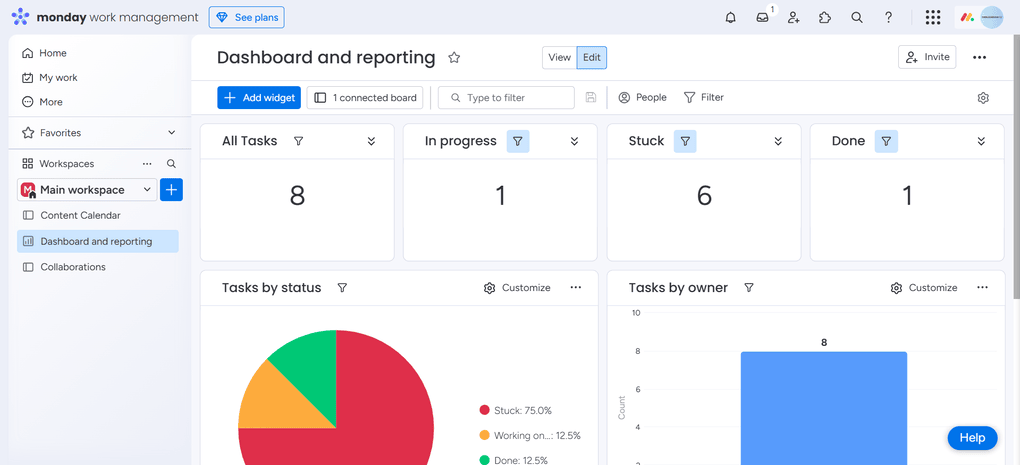1020x465 pixels.
Task: Open the inbox tray icon
Action: tap(762, 18)
